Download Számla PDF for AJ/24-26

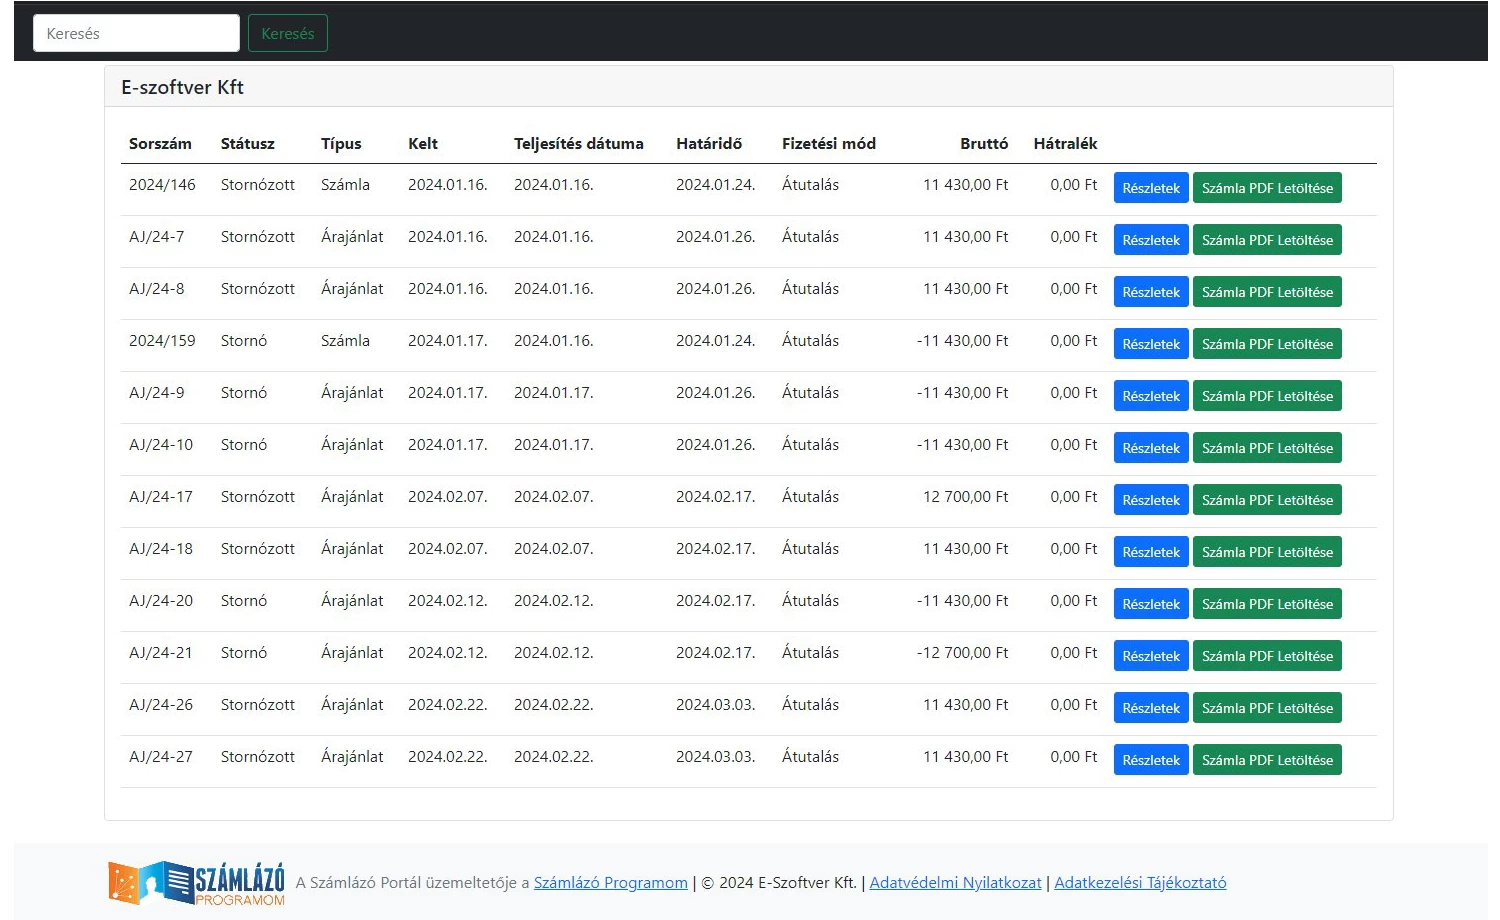[1267, 708]
